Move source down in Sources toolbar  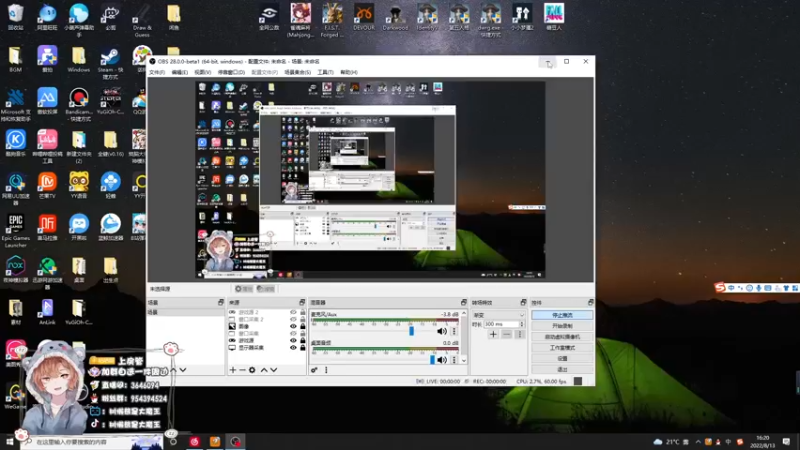[273, 370]
